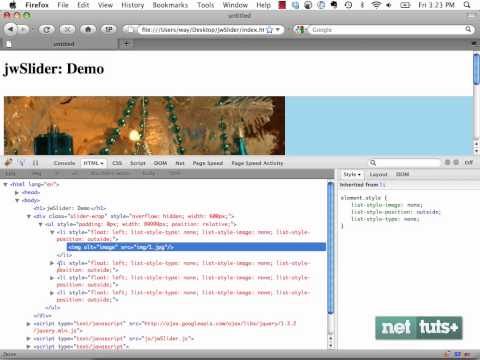This screenshot has height=360, width=480.
Task: Collapse the body node
Action: [17, 200]
